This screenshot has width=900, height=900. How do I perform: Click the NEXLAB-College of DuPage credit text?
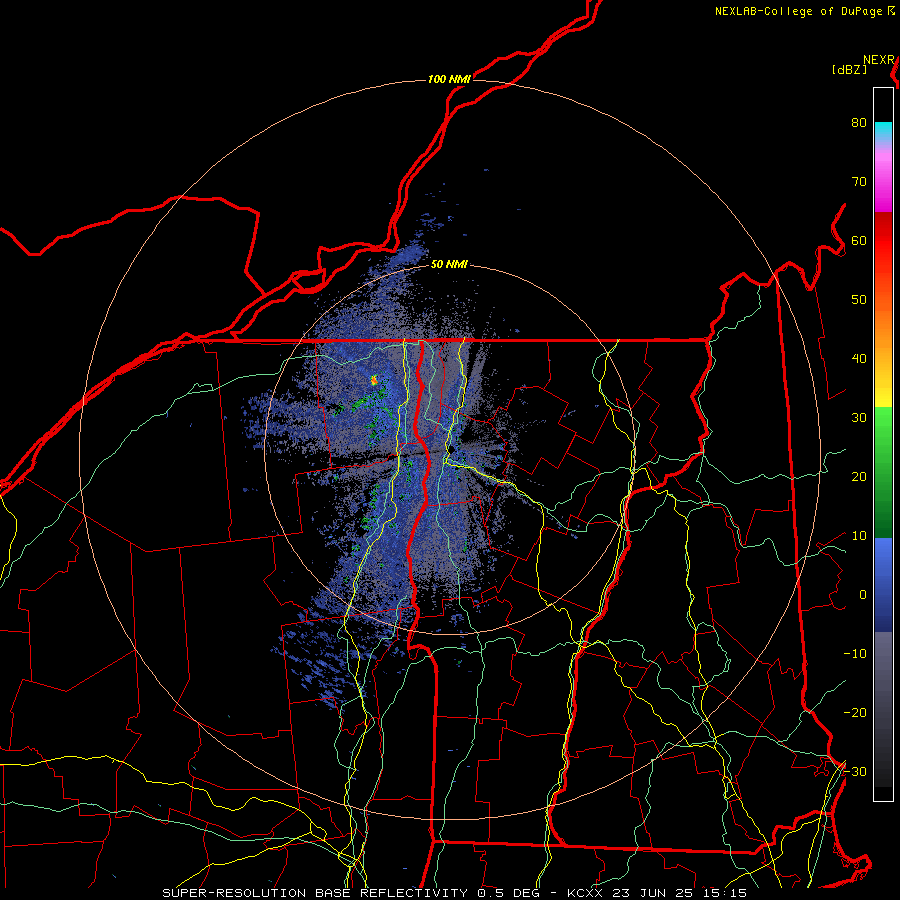800,11
